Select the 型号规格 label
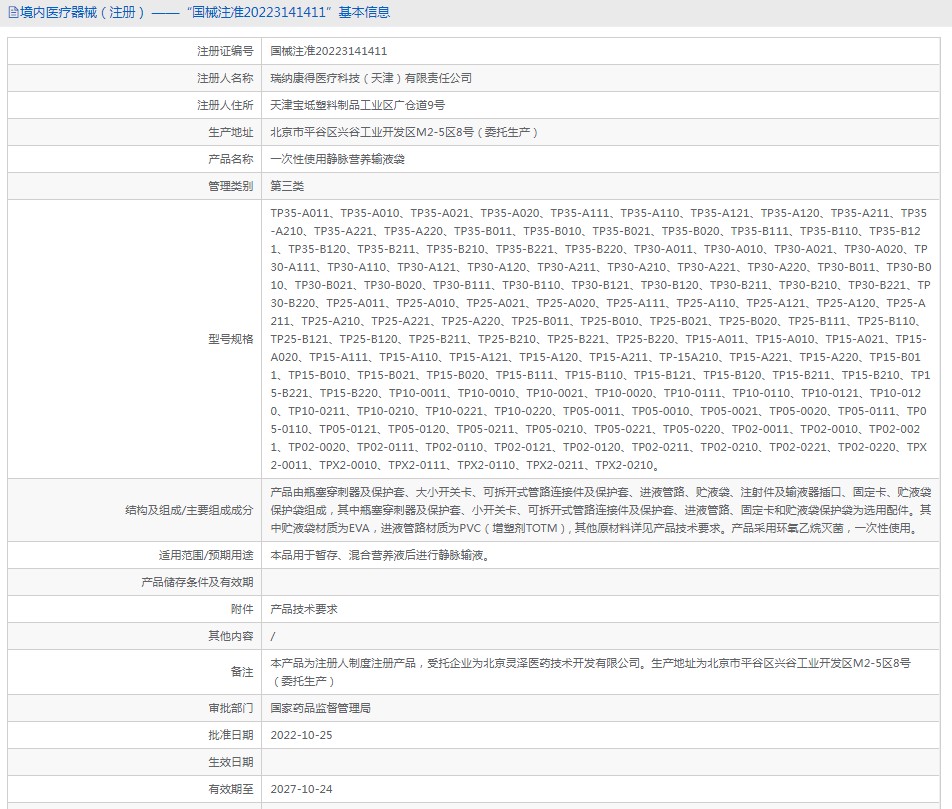 pos(231,339)
